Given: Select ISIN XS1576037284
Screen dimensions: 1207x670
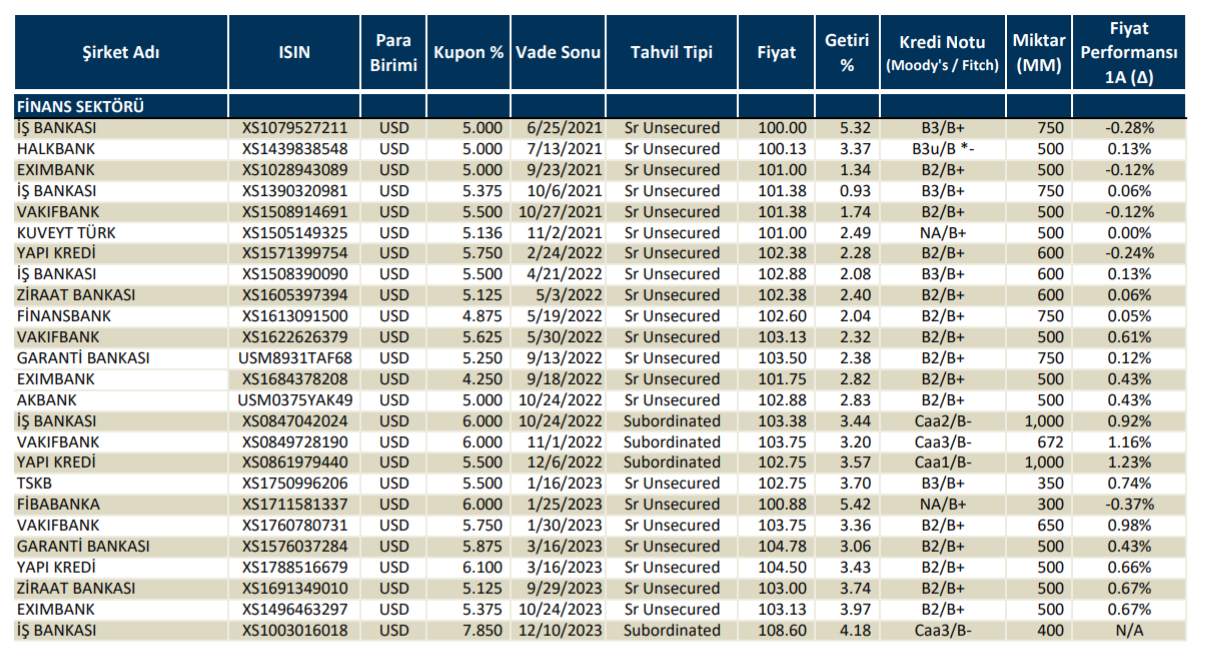Looking at the screenshot, I should pos(294,547).
